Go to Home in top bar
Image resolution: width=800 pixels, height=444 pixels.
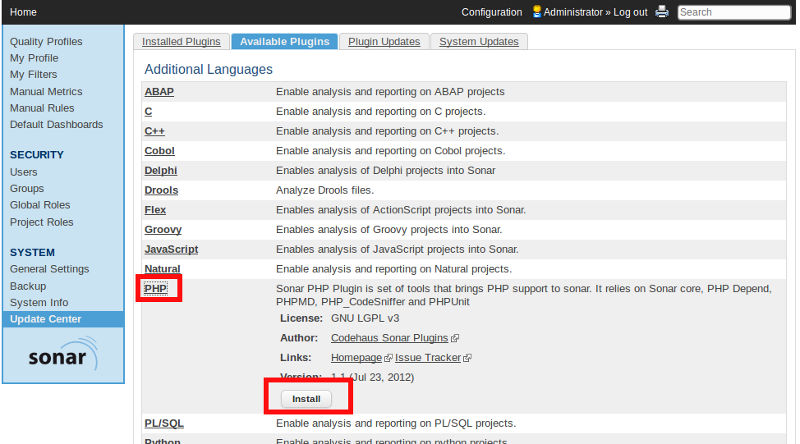23,12
